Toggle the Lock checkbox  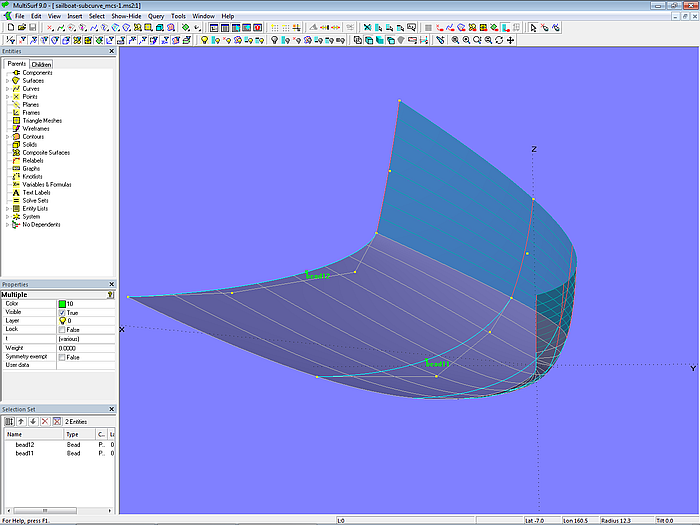62,329
